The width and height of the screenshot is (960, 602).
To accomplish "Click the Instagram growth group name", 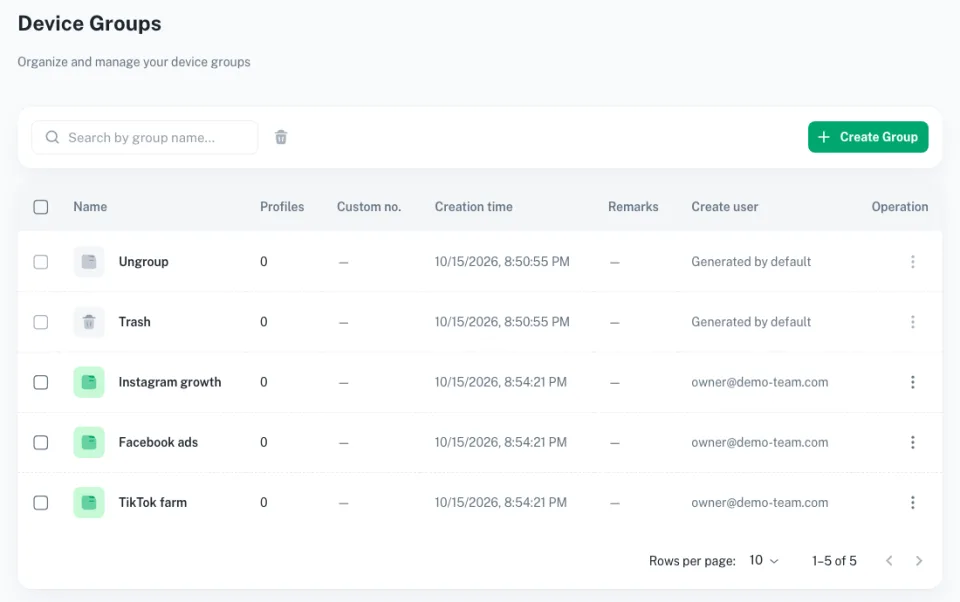I will coord(170,382).
